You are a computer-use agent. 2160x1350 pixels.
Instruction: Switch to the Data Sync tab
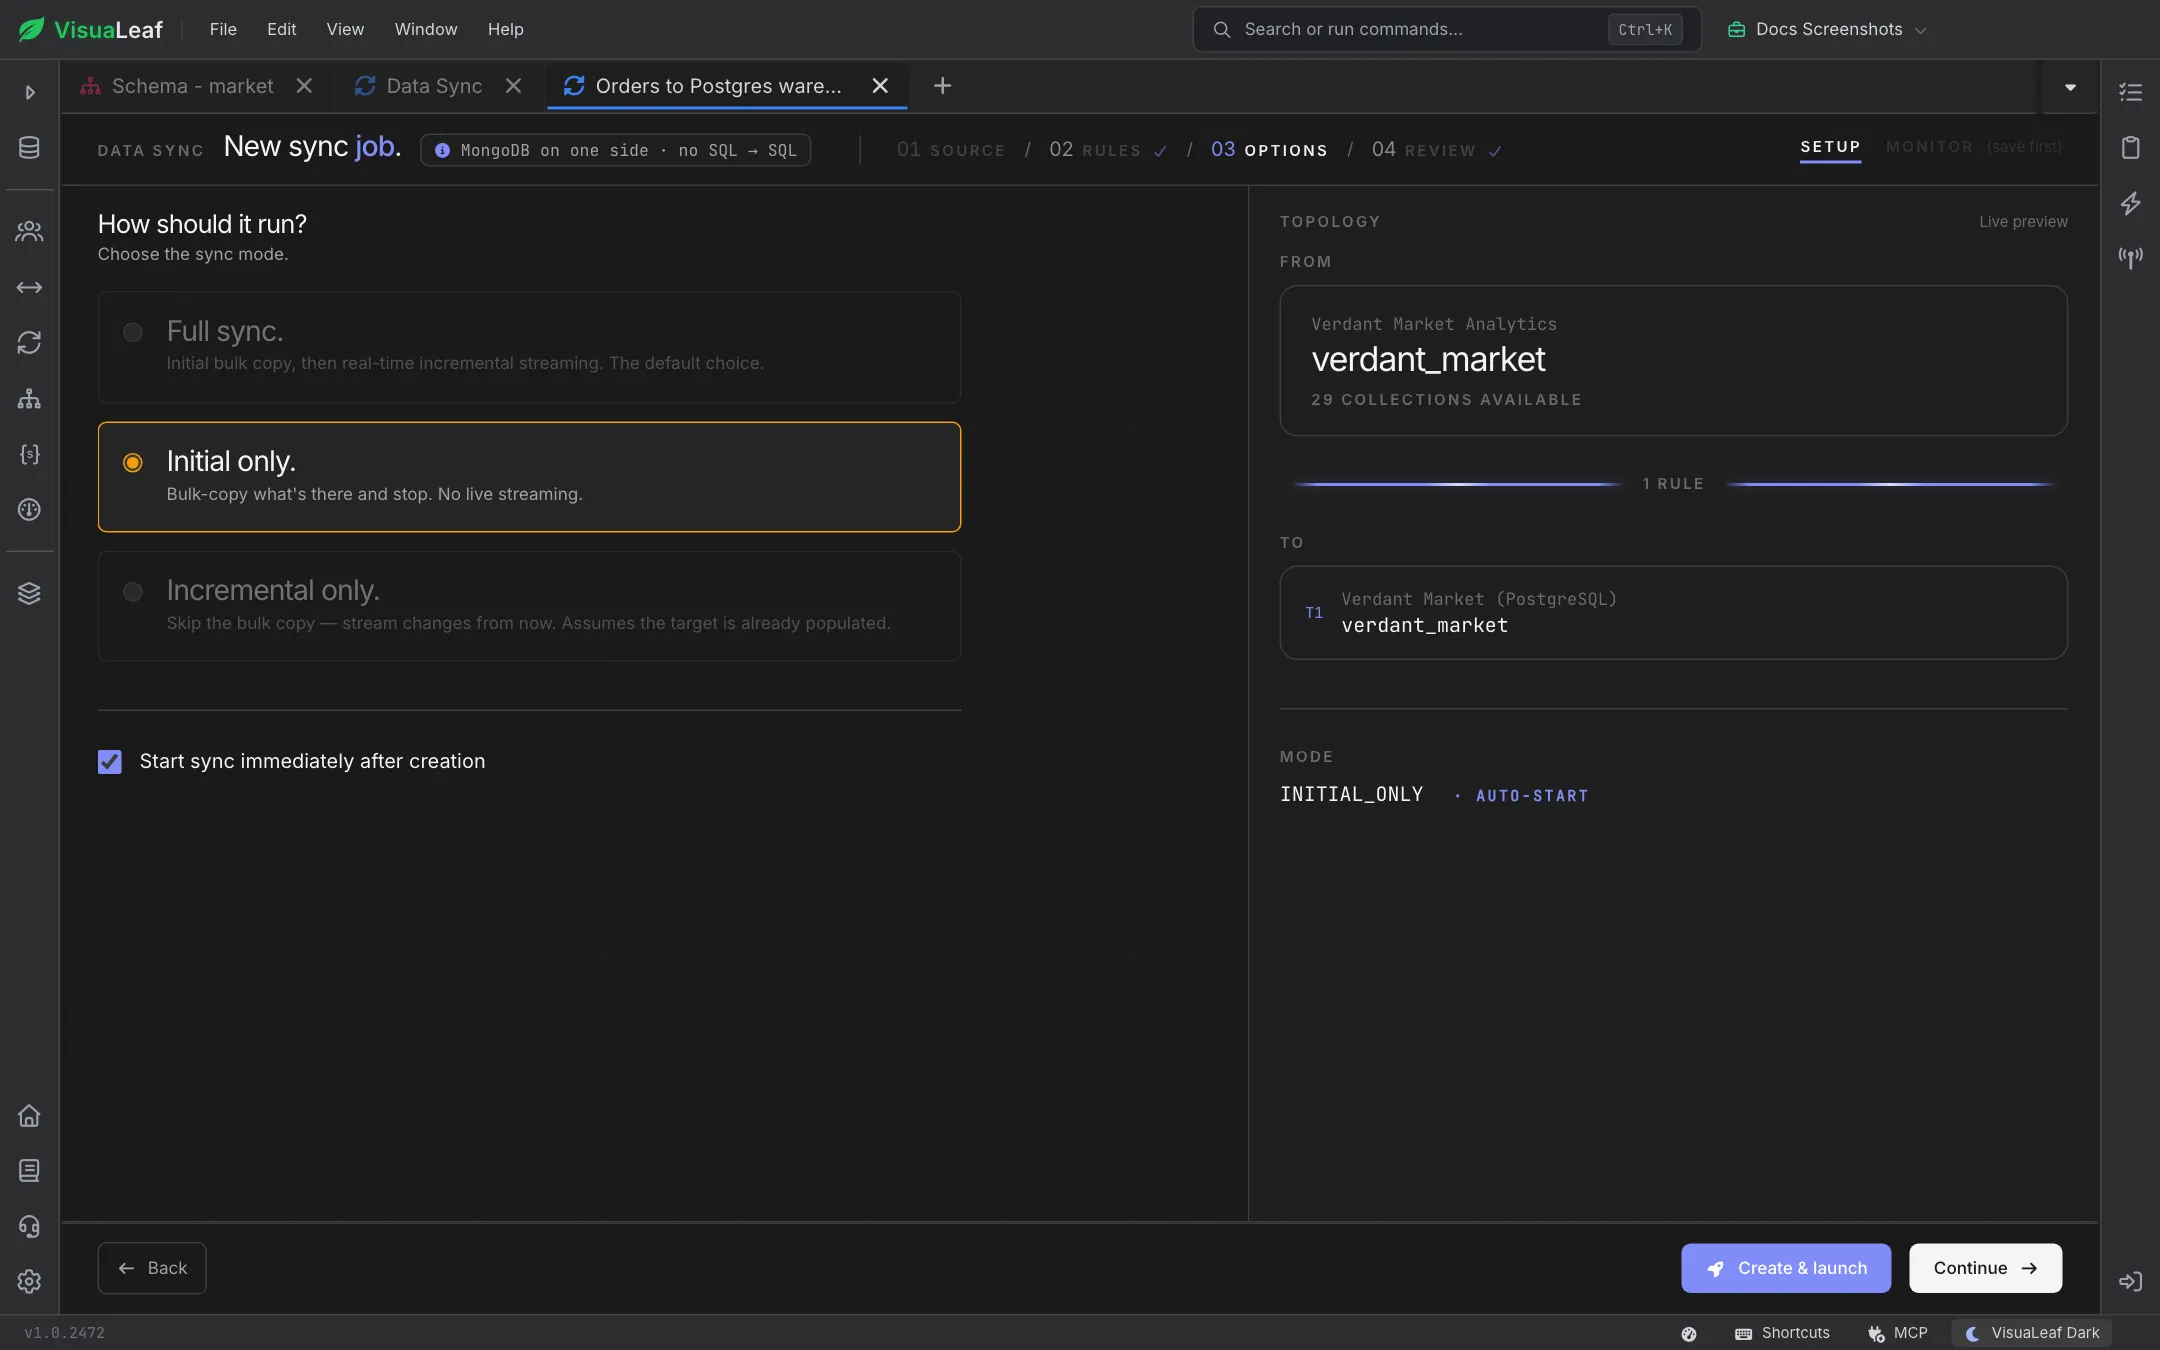coord(434,86)
